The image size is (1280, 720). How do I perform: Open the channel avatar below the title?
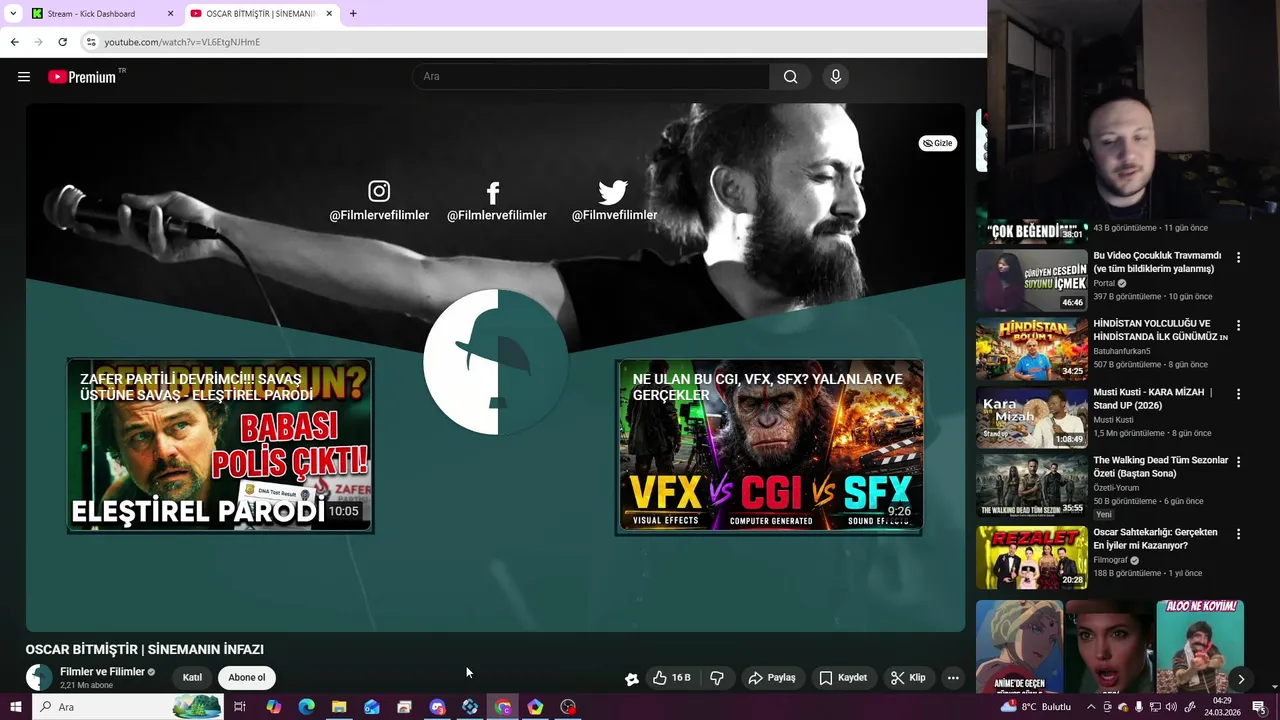click(39, 678)
